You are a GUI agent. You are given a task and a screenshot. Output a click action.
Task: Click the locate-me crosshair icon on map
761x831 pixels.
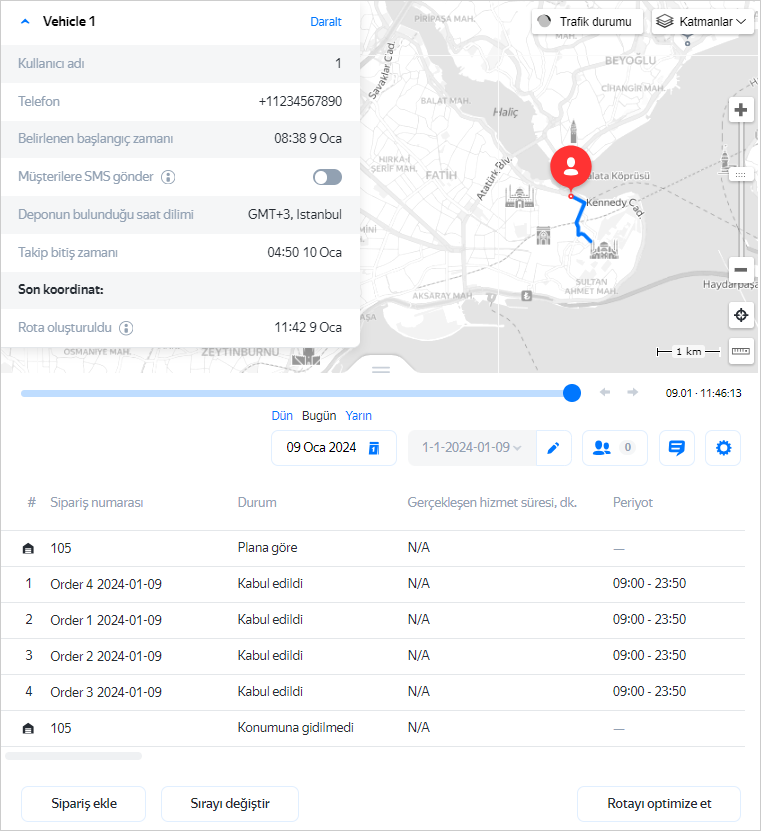740,316
